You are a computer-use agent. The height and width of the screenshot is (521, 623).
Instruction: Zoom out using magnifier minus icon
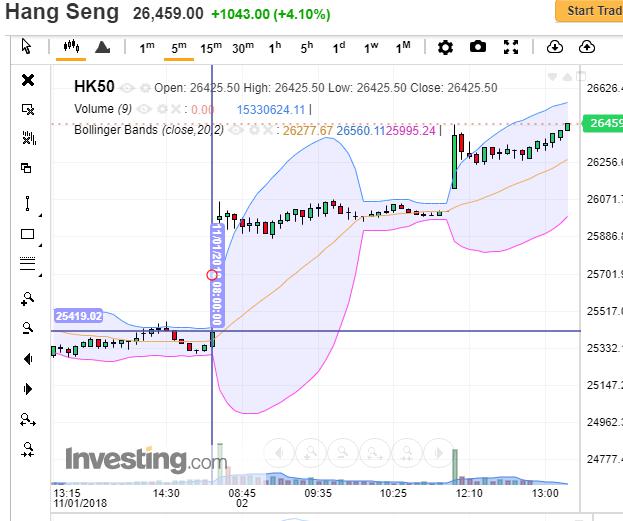coord(27,328)
